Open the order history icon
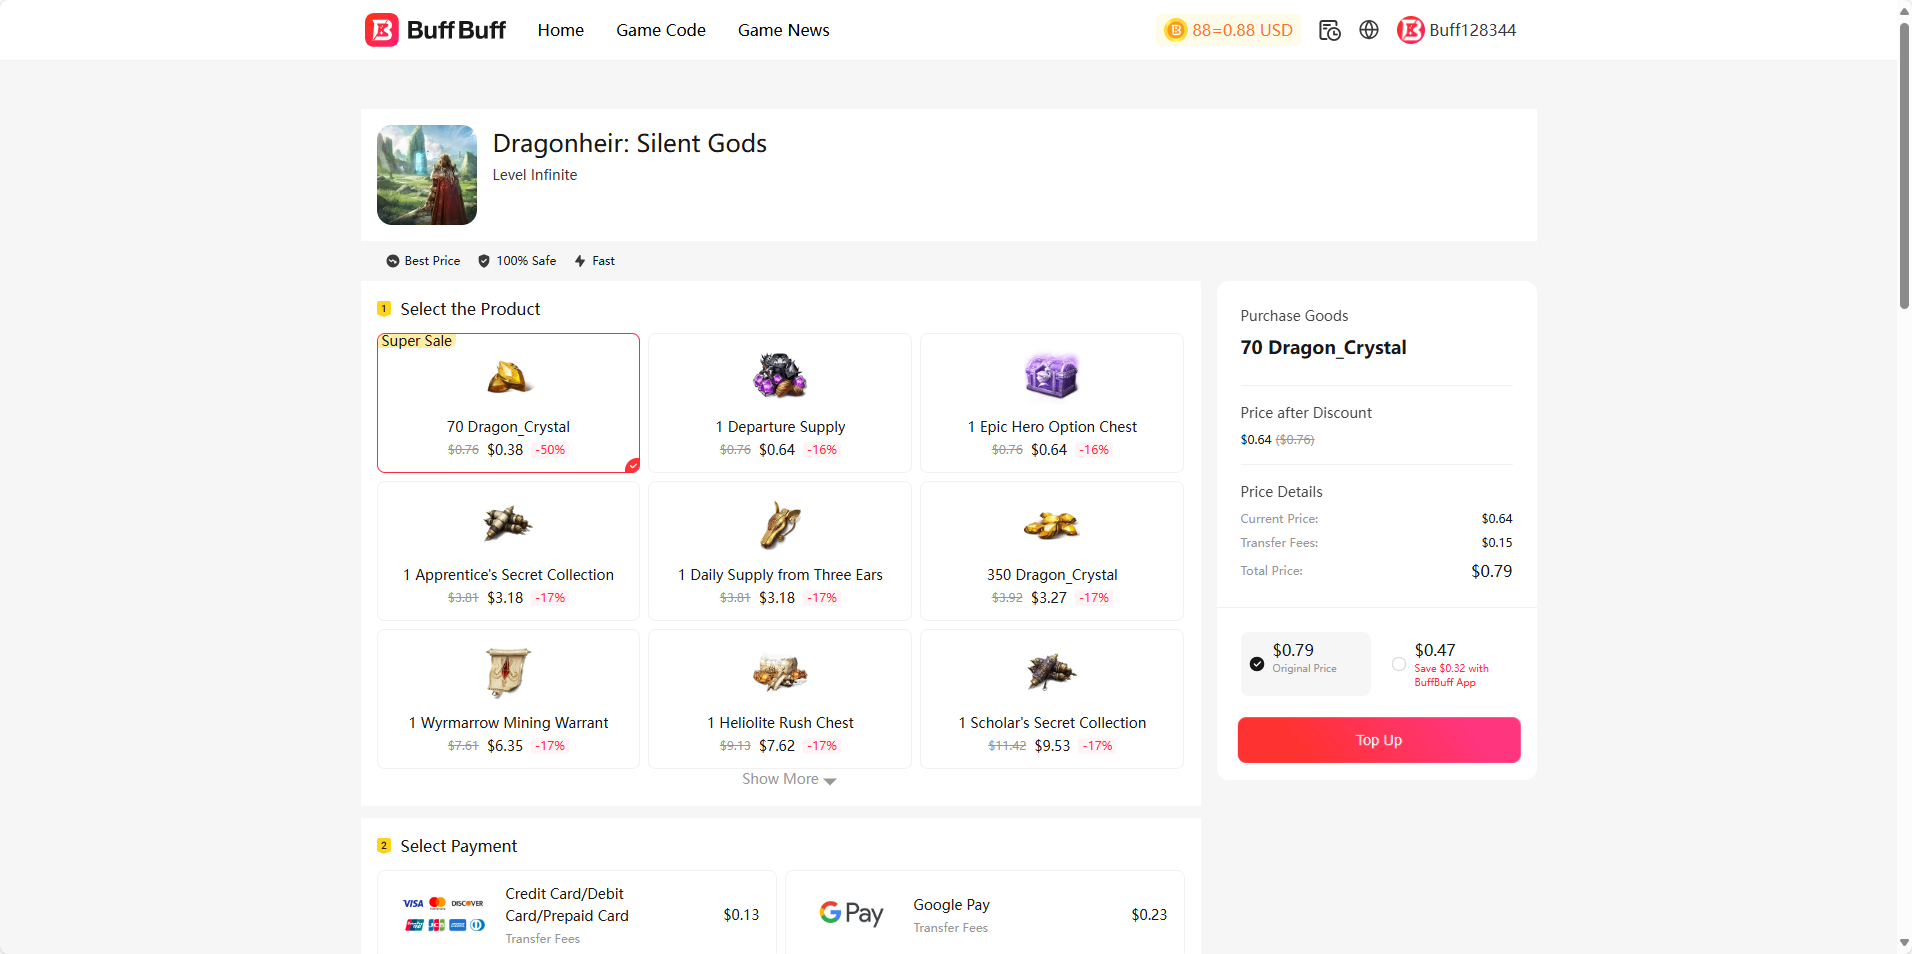The height and width of the screenshot is (954, 1912). [1329, 30]
